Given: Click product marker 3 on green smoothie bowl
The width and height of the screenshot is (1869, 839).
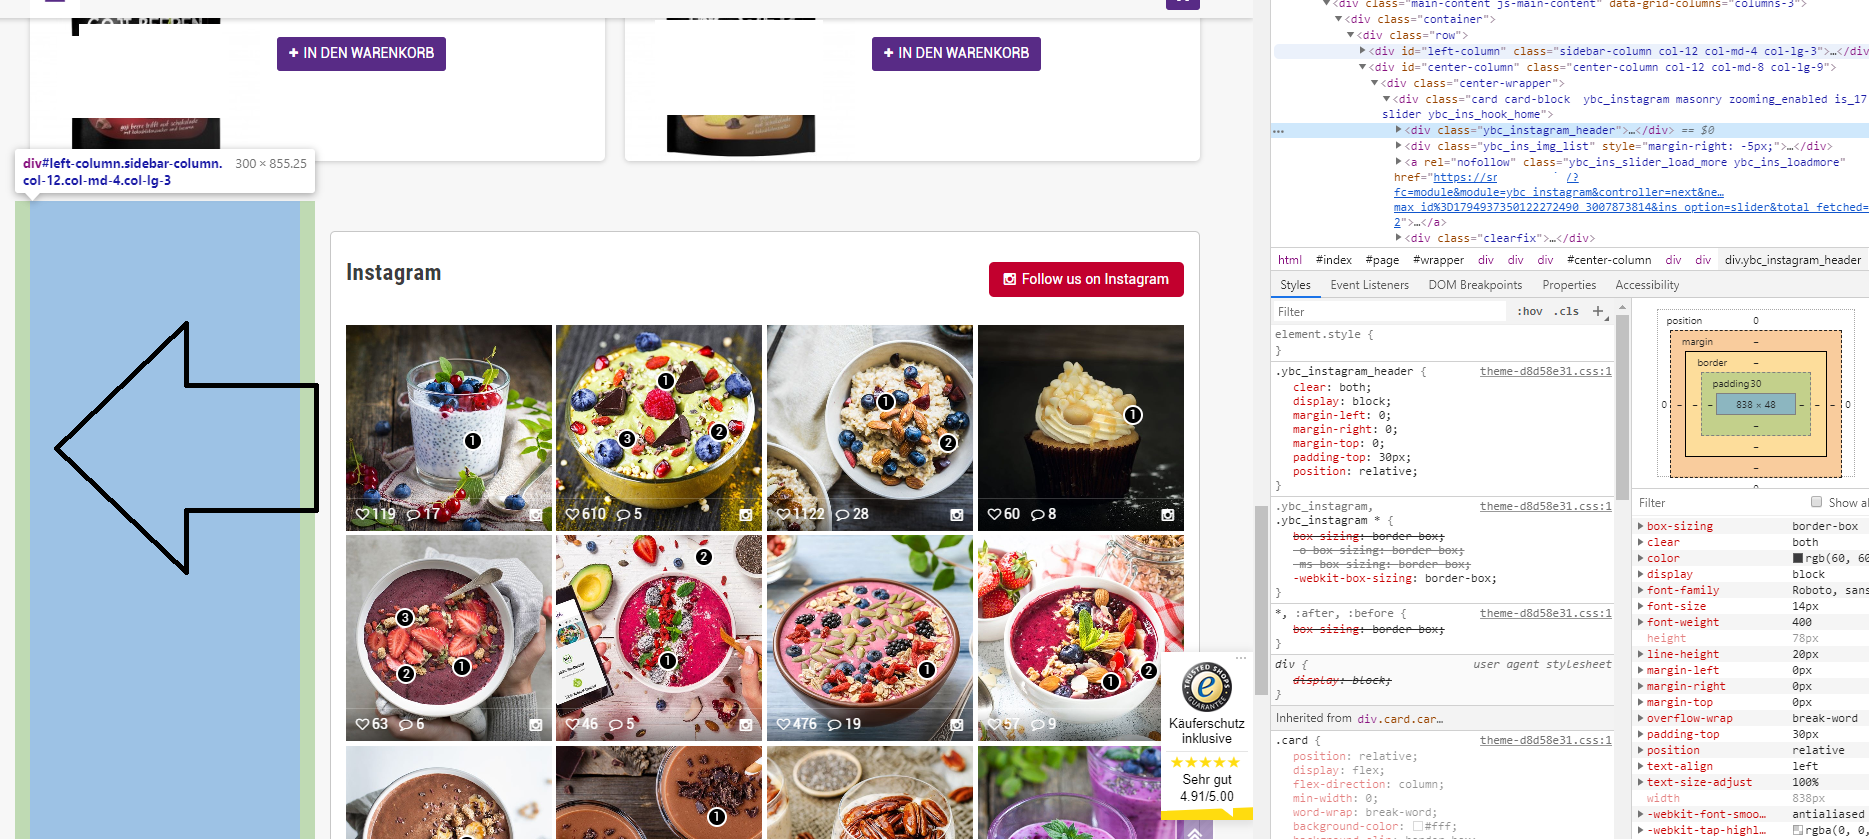Looking at the screenshot, I should point(626,438).
